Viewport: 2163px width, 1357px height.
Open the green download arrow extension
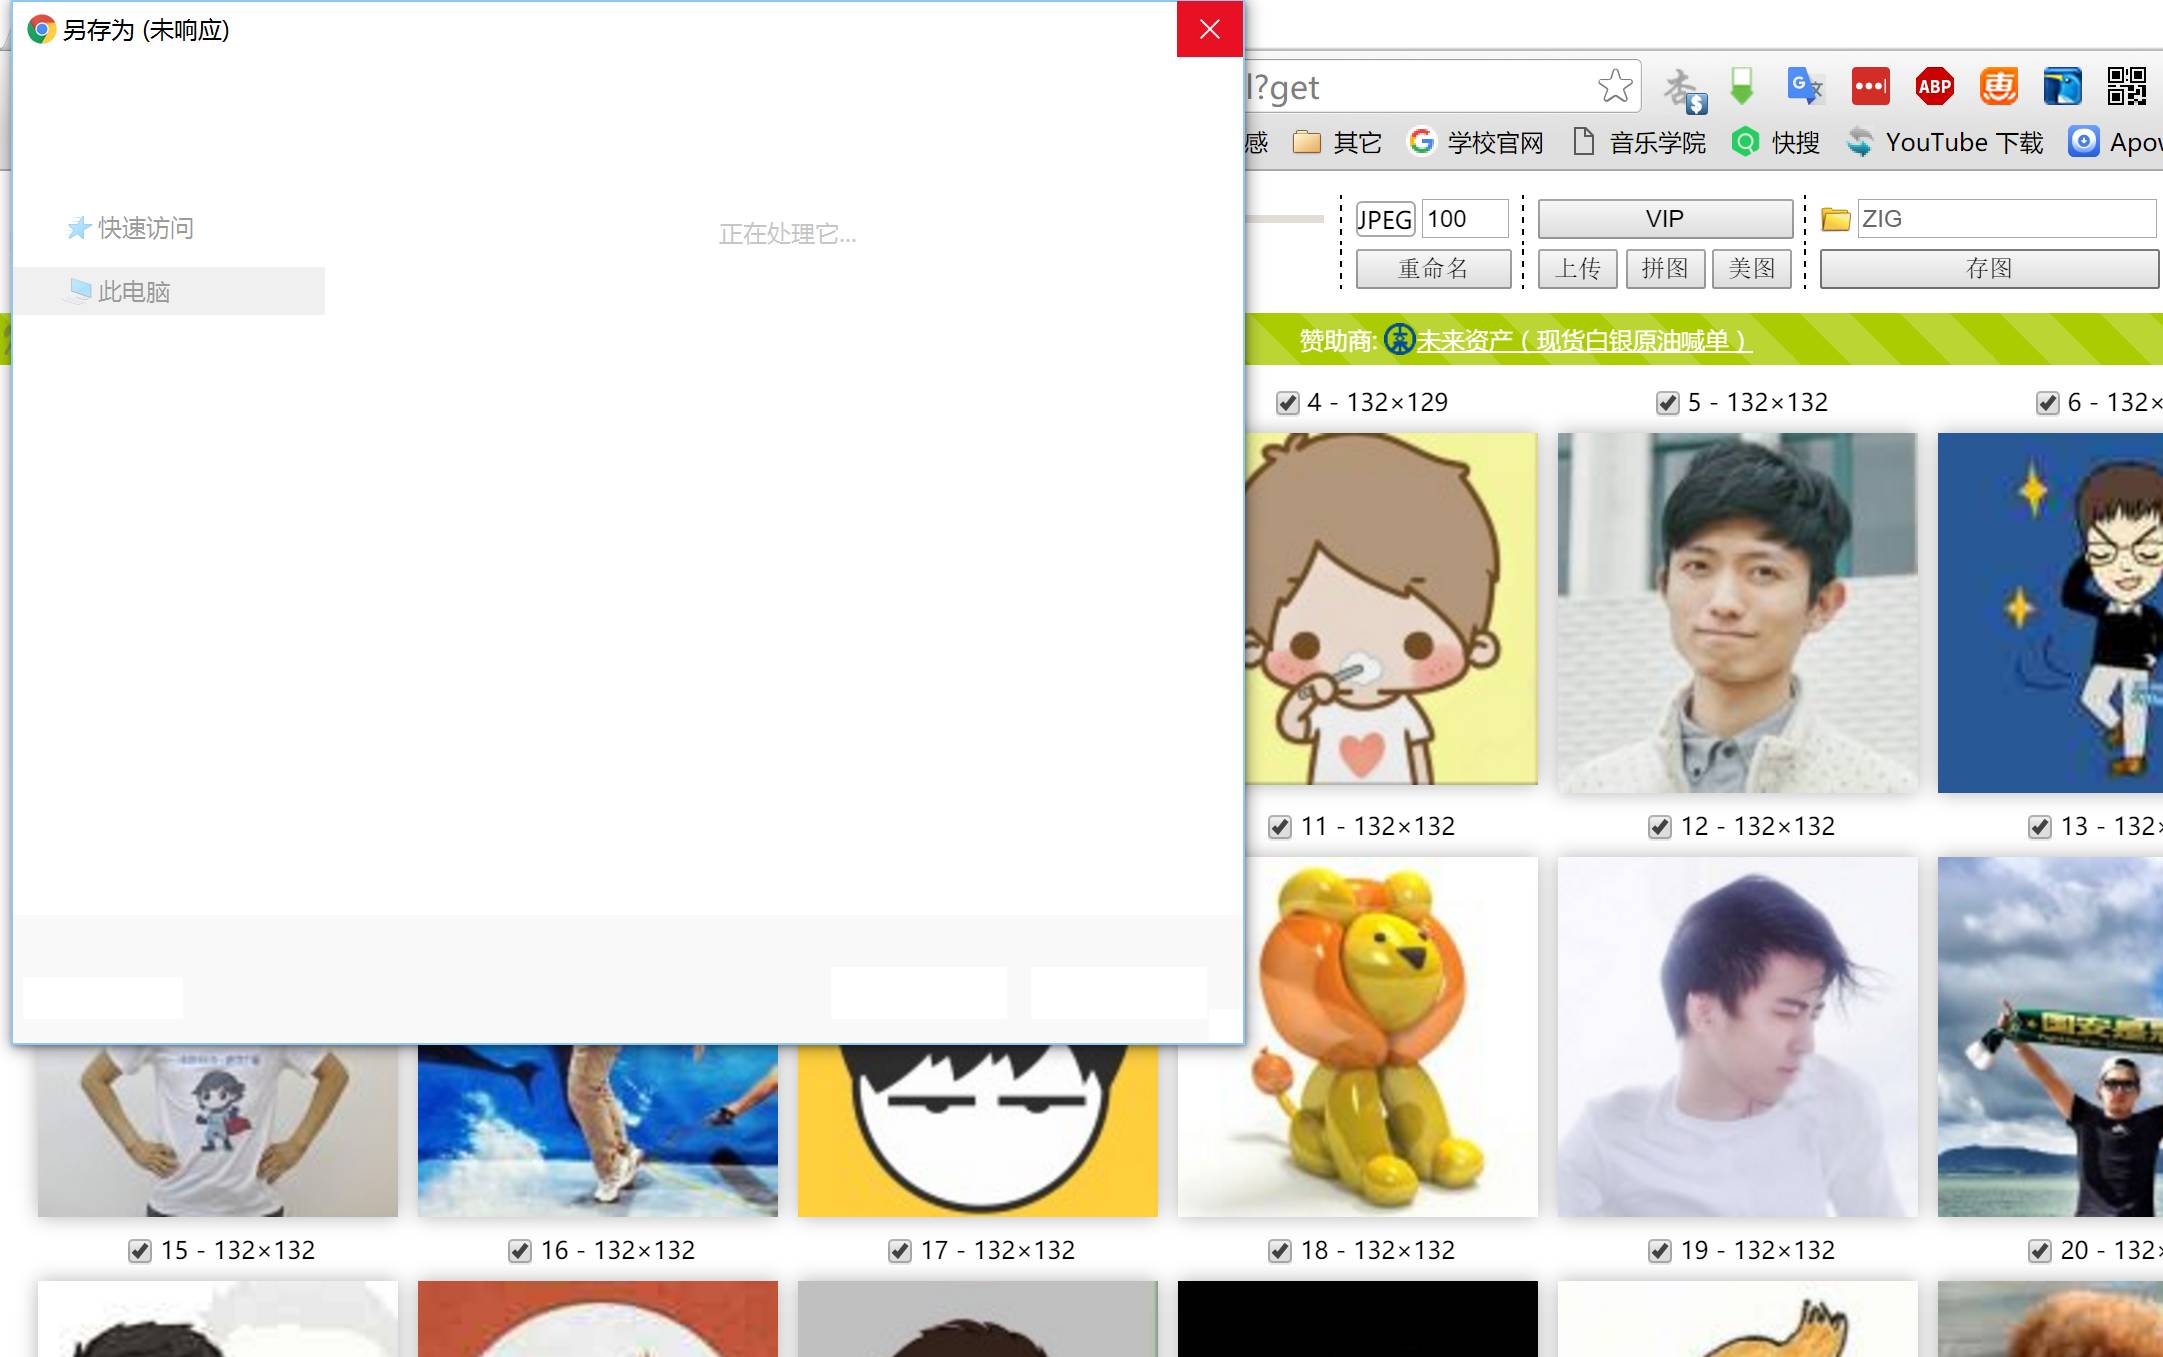(1742, 87)
